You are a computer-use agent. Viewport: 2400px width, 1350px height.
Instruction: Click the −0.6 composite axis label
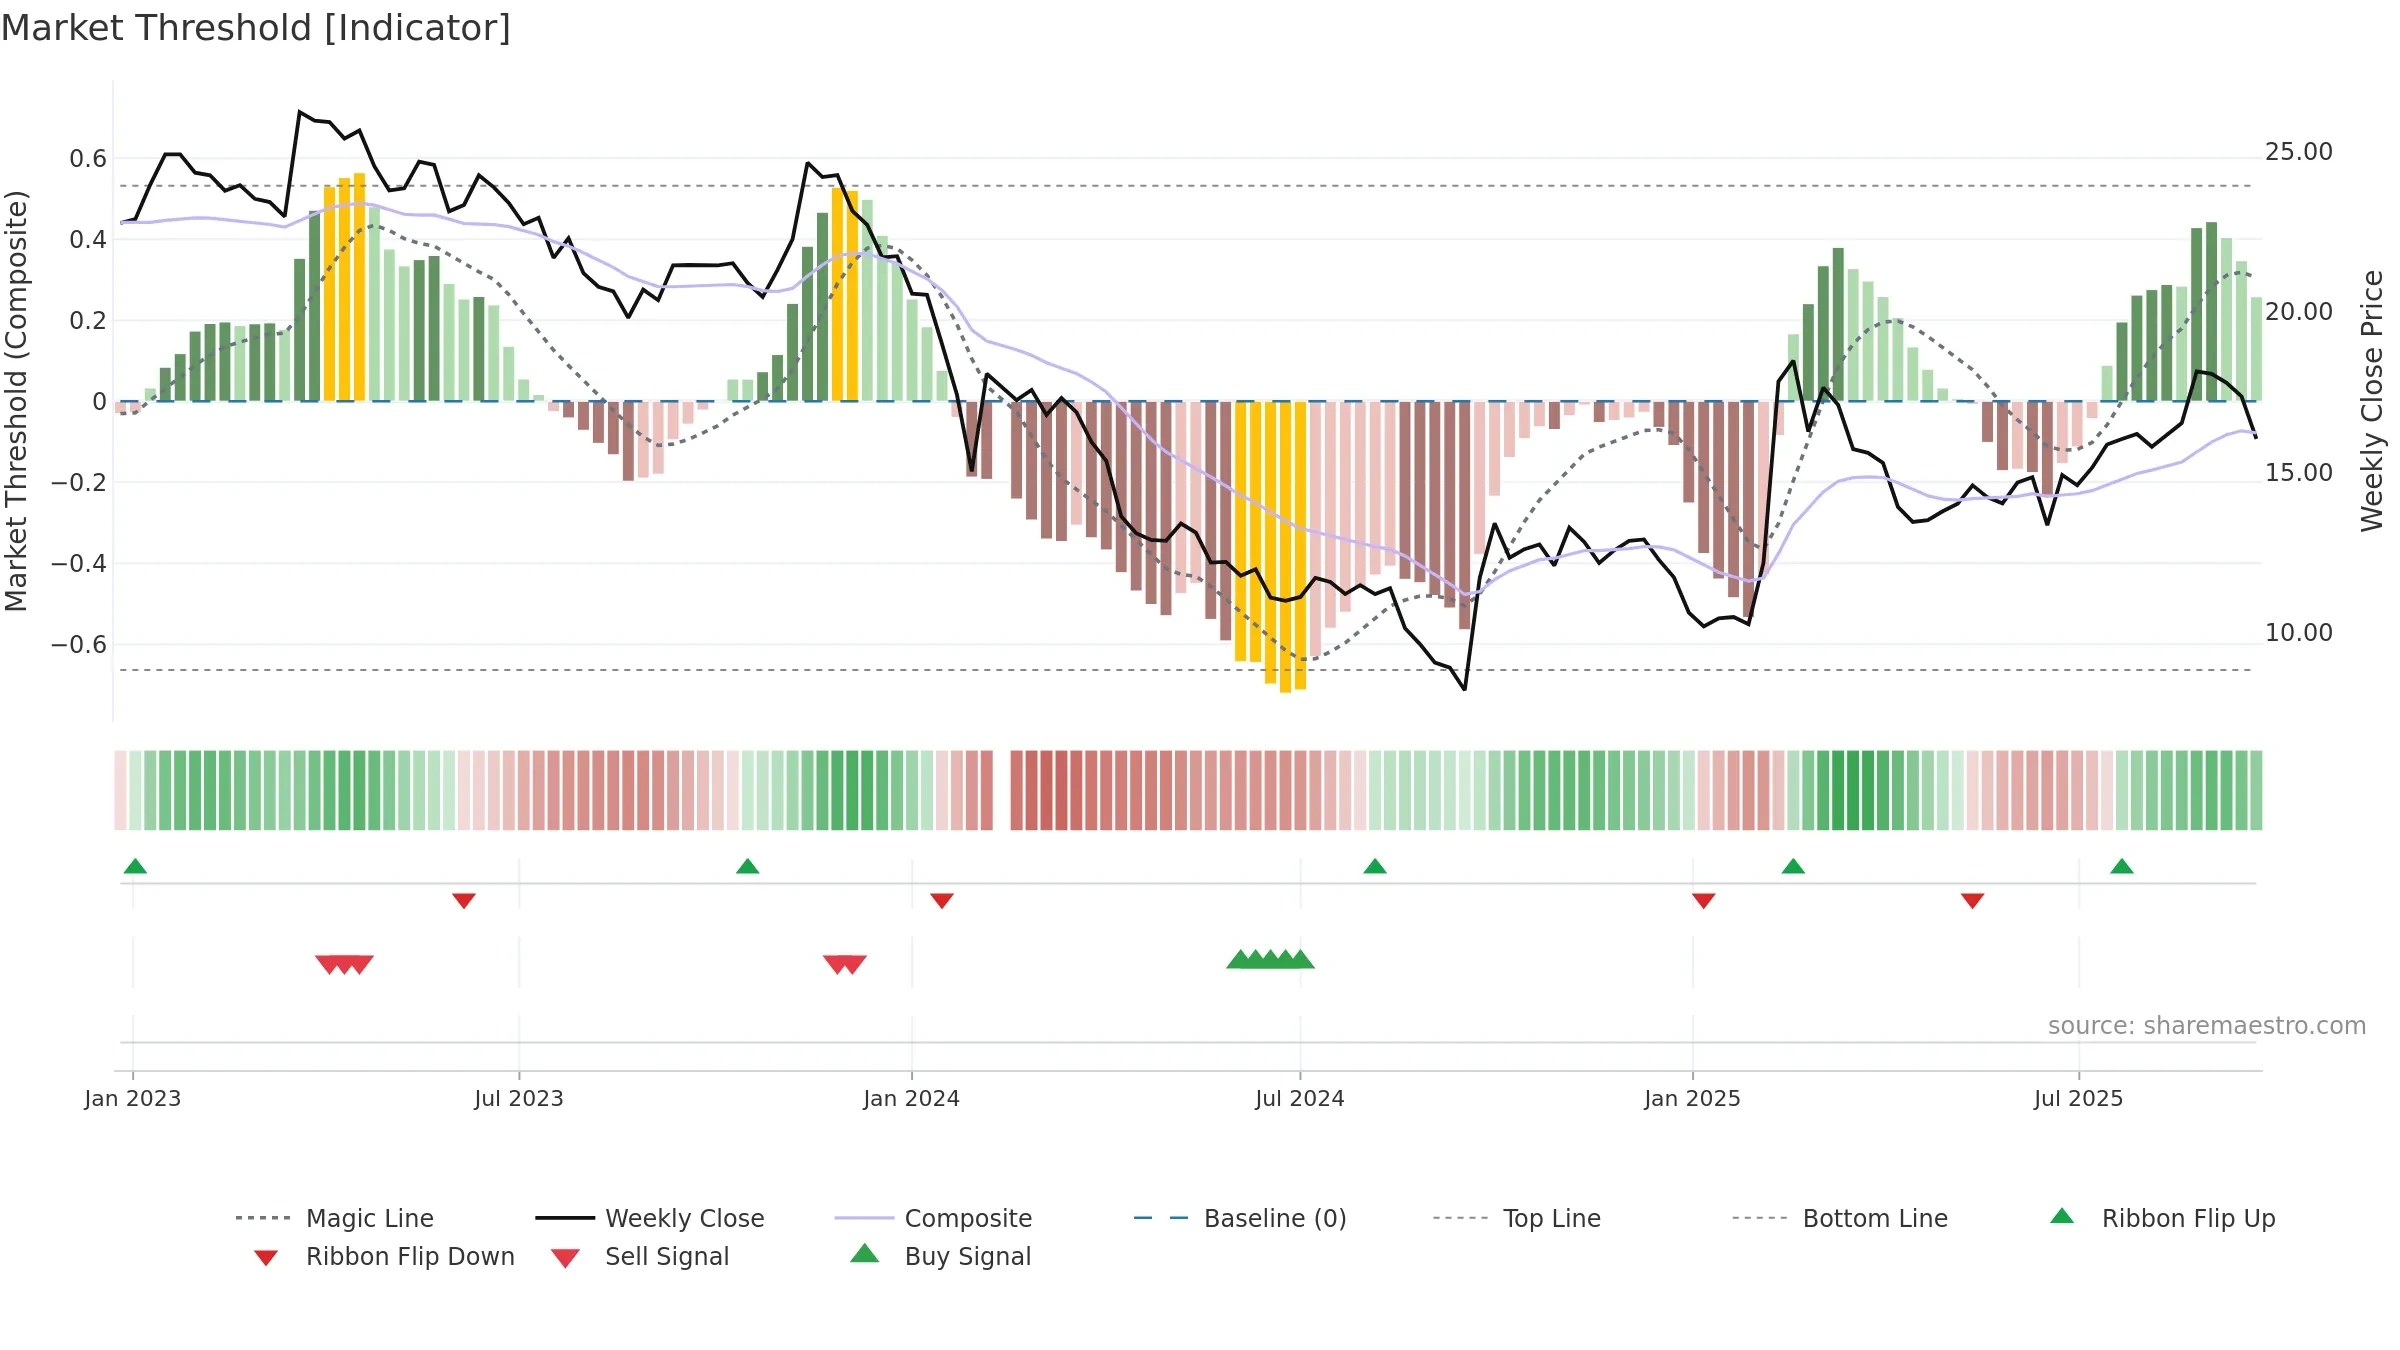(x=79, y=645)
